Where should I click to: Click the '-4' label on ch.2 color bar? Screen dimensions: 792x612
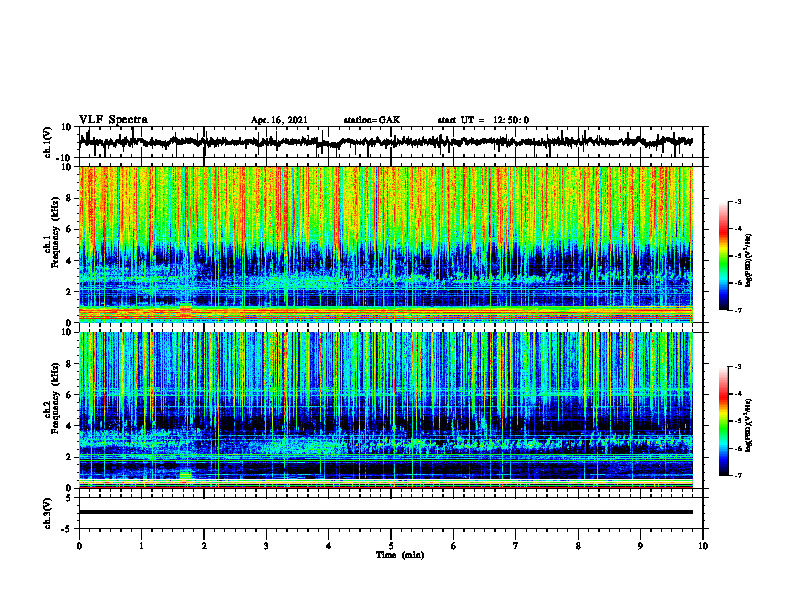click(x=737, y=394)
